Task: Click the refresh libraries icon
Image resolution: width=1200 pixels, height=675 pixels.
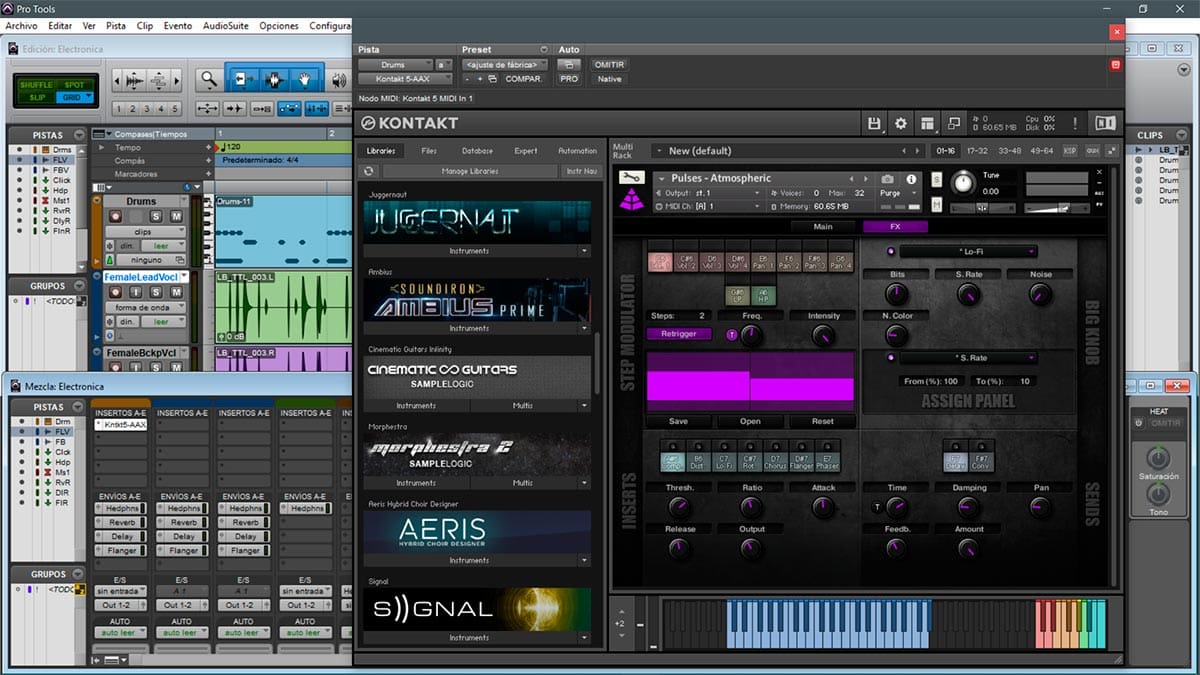Action: pyautogui.click(x=369, y=171)
